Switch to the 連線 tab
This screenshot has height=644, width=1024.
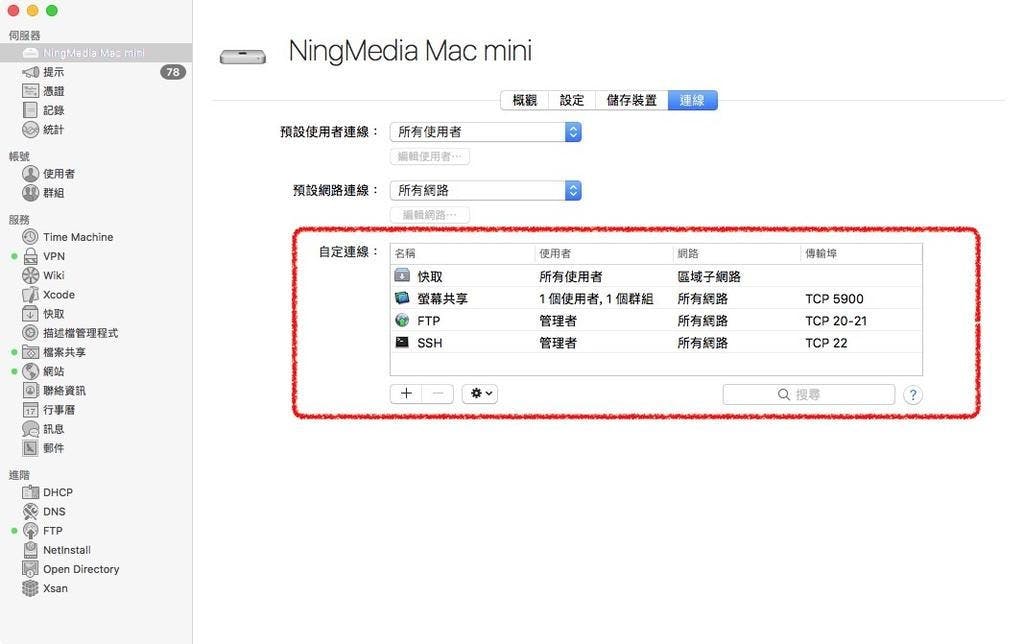pyautogui.click(x=692, y=100)
